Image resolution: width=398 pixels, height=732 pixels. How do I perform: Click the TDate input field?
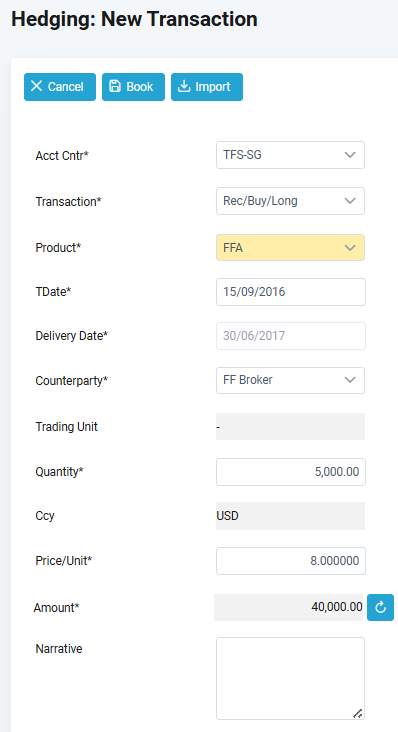(291, 292)
